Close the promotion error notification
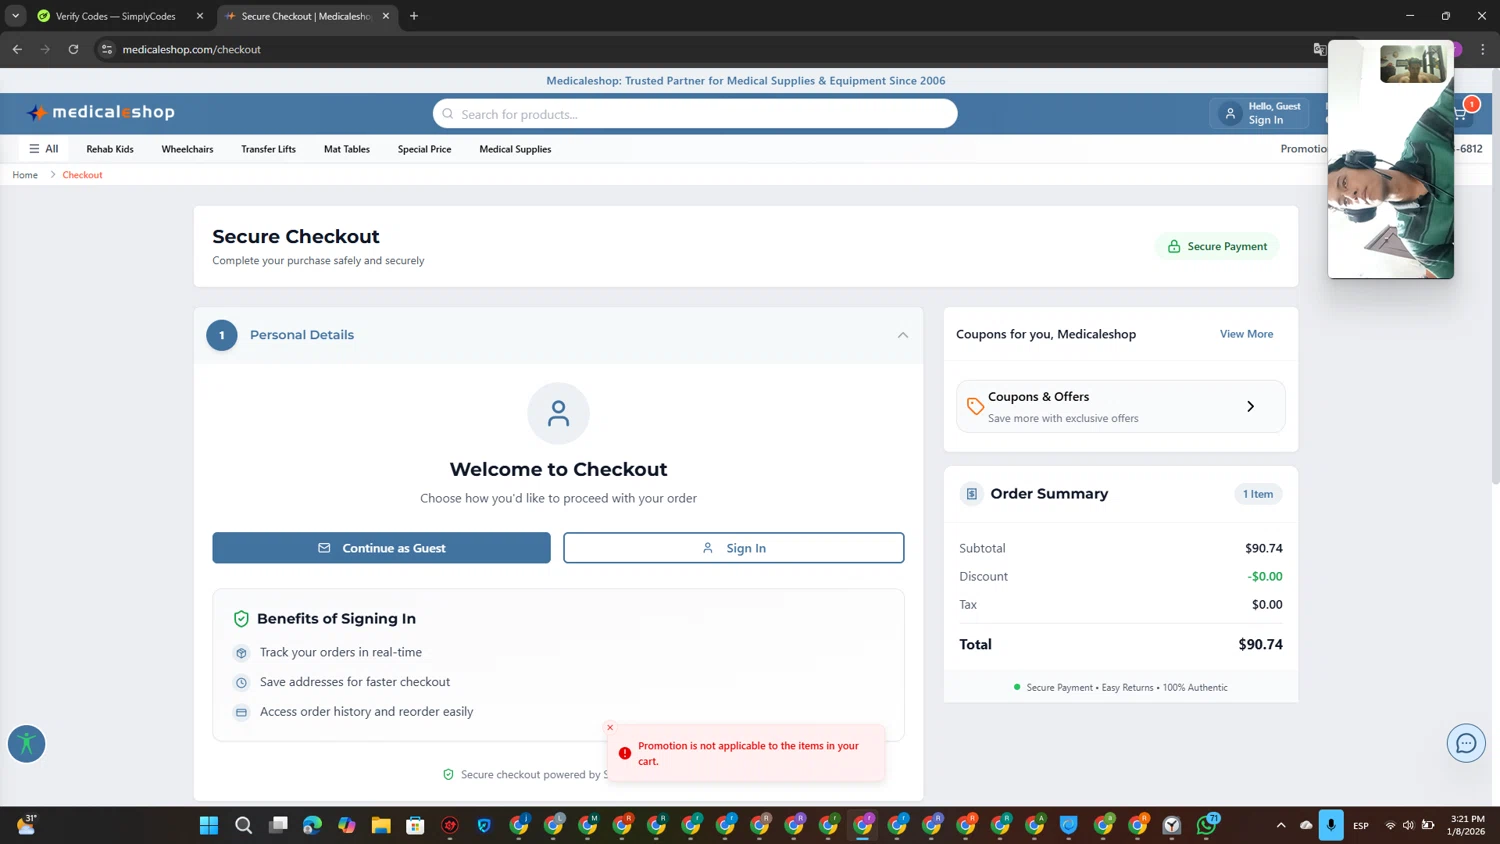 [x=610, y=727]
